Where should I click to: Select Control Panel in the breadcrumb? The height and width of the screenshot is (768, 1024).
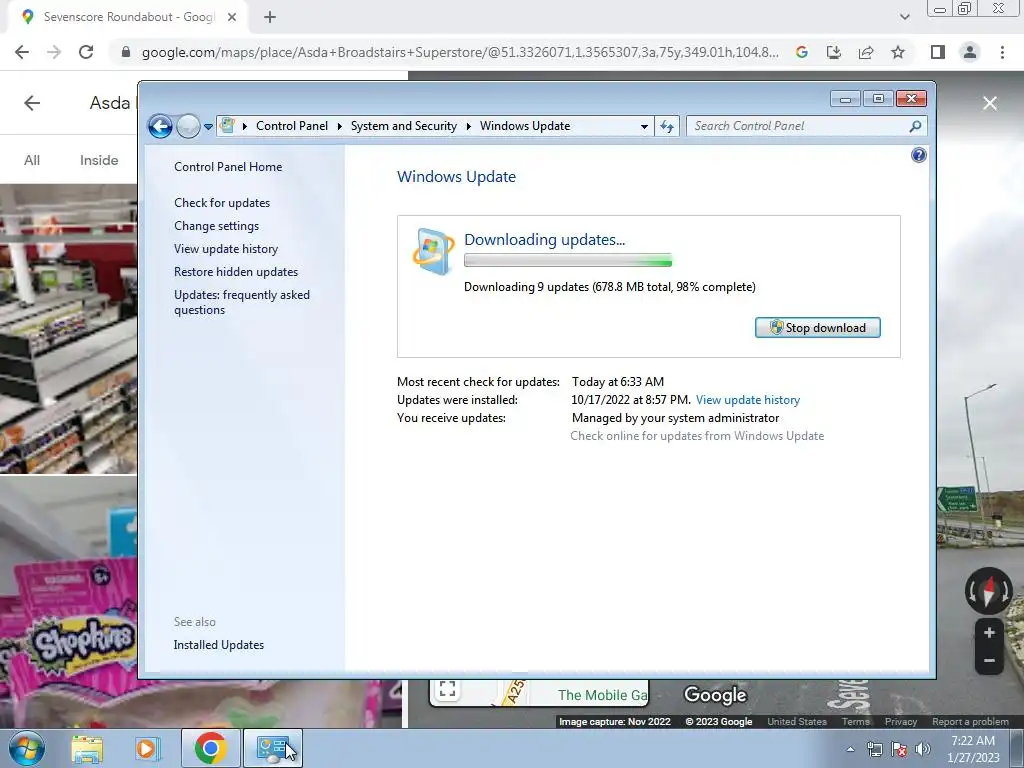(292, 126)
